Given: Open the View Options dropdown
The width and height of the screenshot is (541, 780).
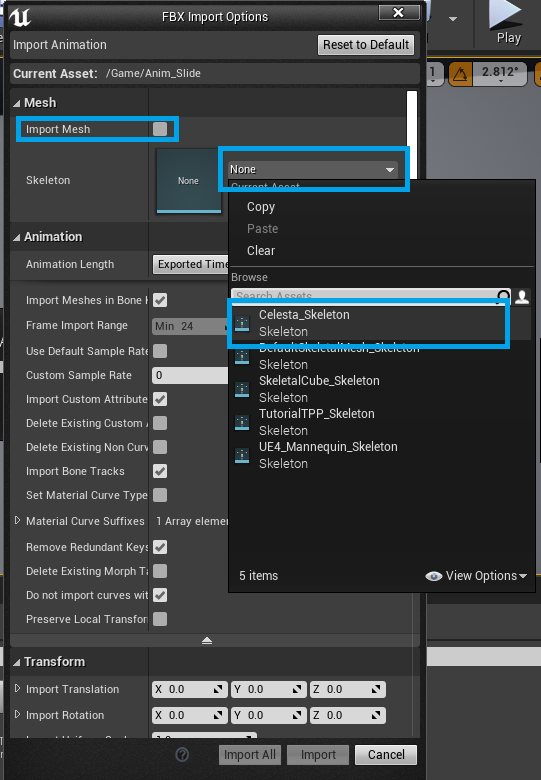Looking at the screenshot, I should click(x=476, y=576).
